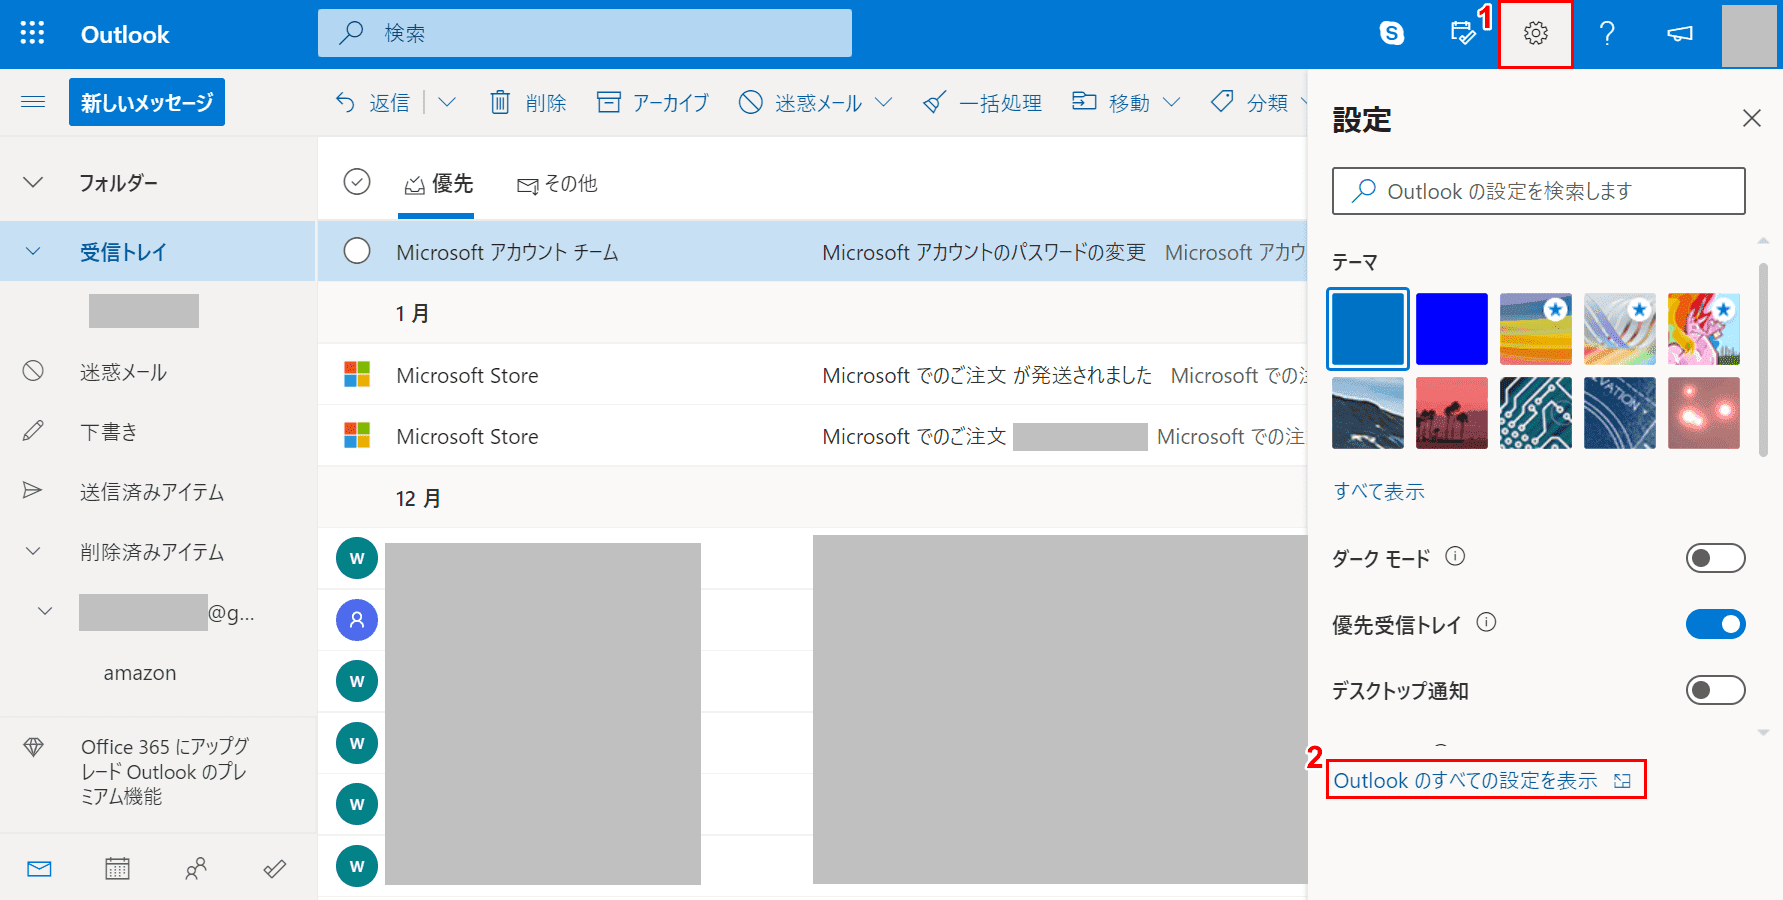Toggle ダーク モード switch

(x=1716, y=558)
